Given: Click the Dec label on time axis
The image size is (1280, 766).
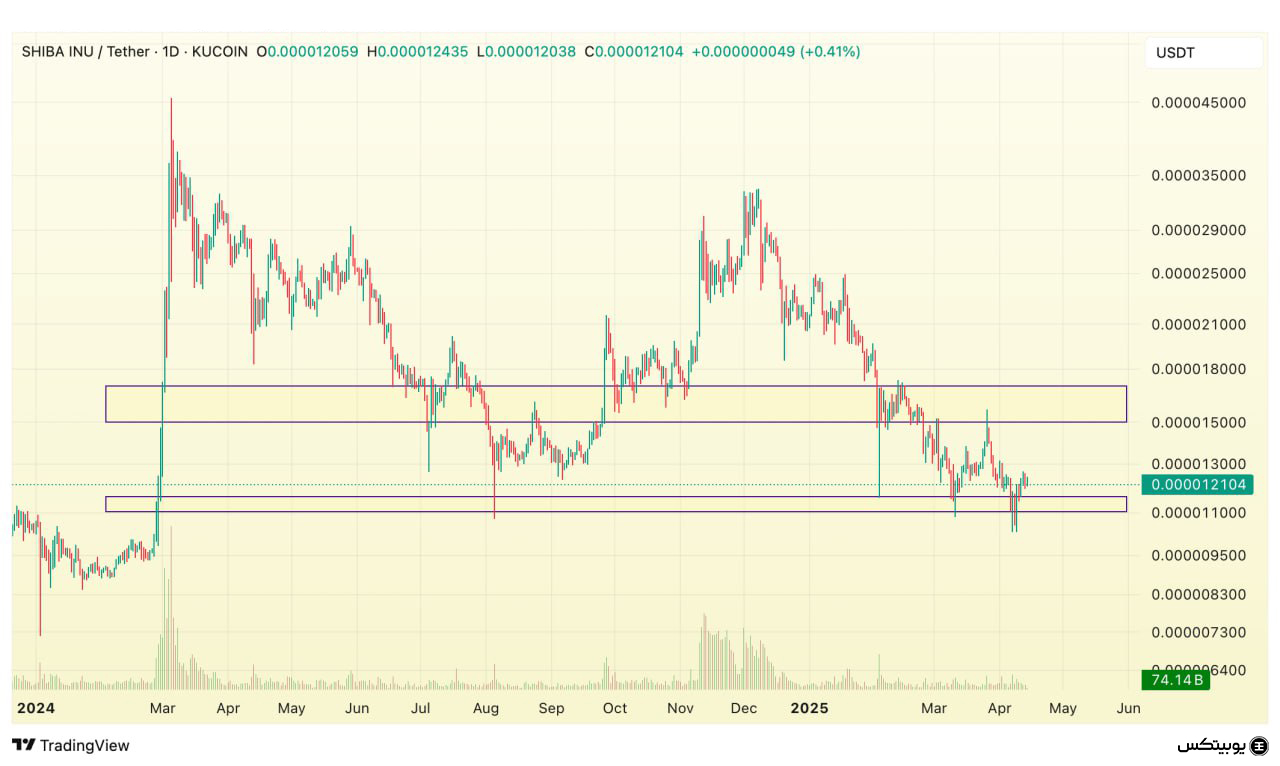Looking at the screenshot, I should pos(743,708).
